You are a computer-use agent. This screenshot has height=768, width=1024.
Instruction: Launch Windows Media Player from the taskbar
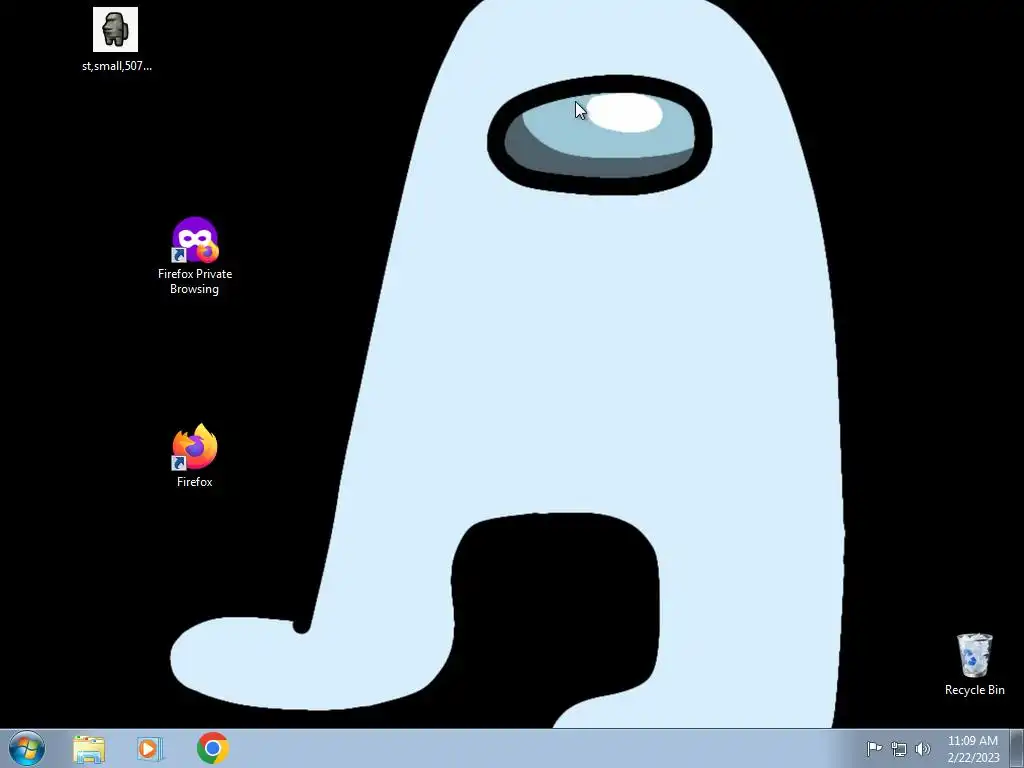pyautogui.click(x=150, y=748)
